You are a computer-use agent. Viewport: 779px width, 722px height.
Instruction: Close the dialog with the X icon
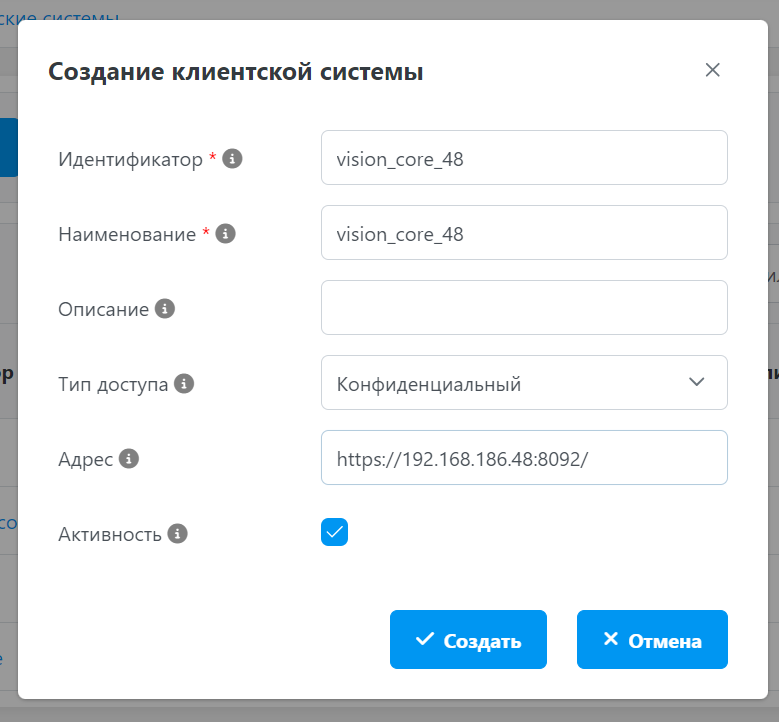coord(712,70)
